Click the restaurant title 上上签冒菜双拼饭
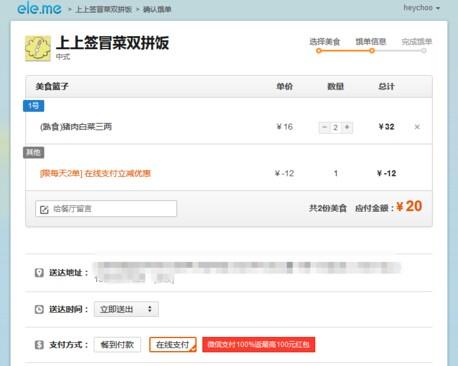This screenshot has height=366, width=458. click(112, 43)
